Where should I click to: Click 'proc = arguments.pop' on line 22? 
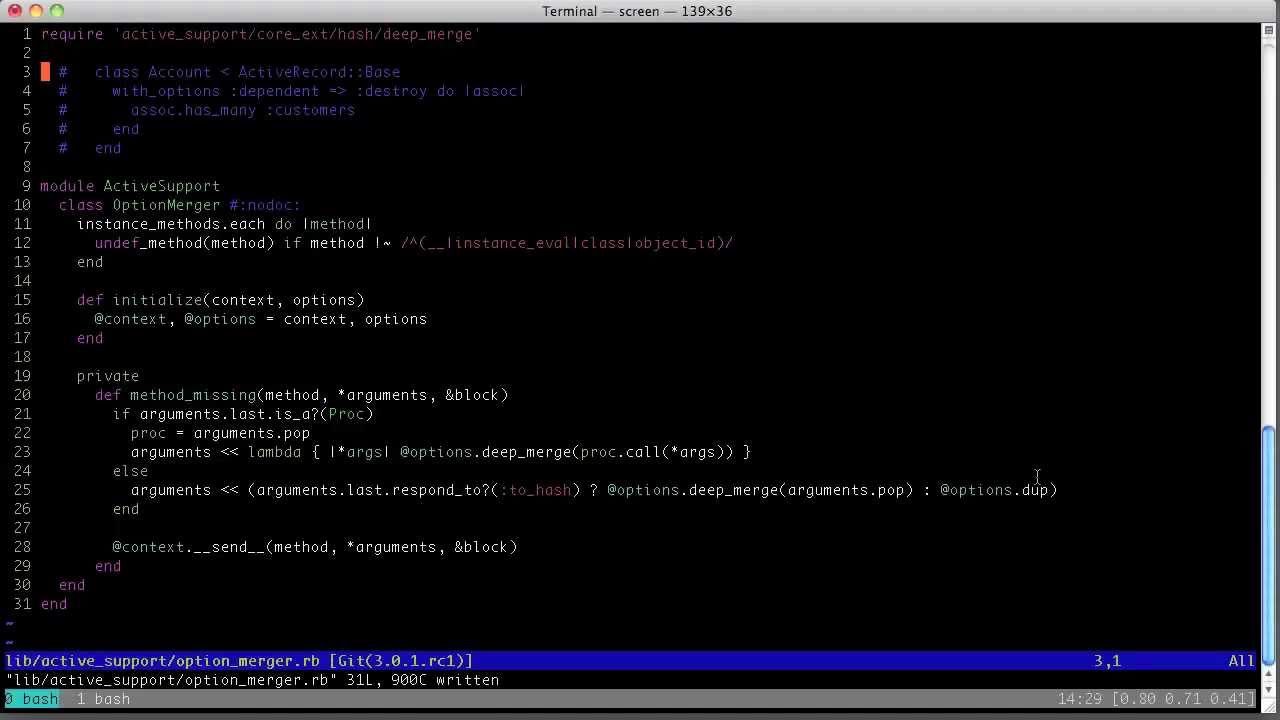pyautogui.click(x=221, y=433)
